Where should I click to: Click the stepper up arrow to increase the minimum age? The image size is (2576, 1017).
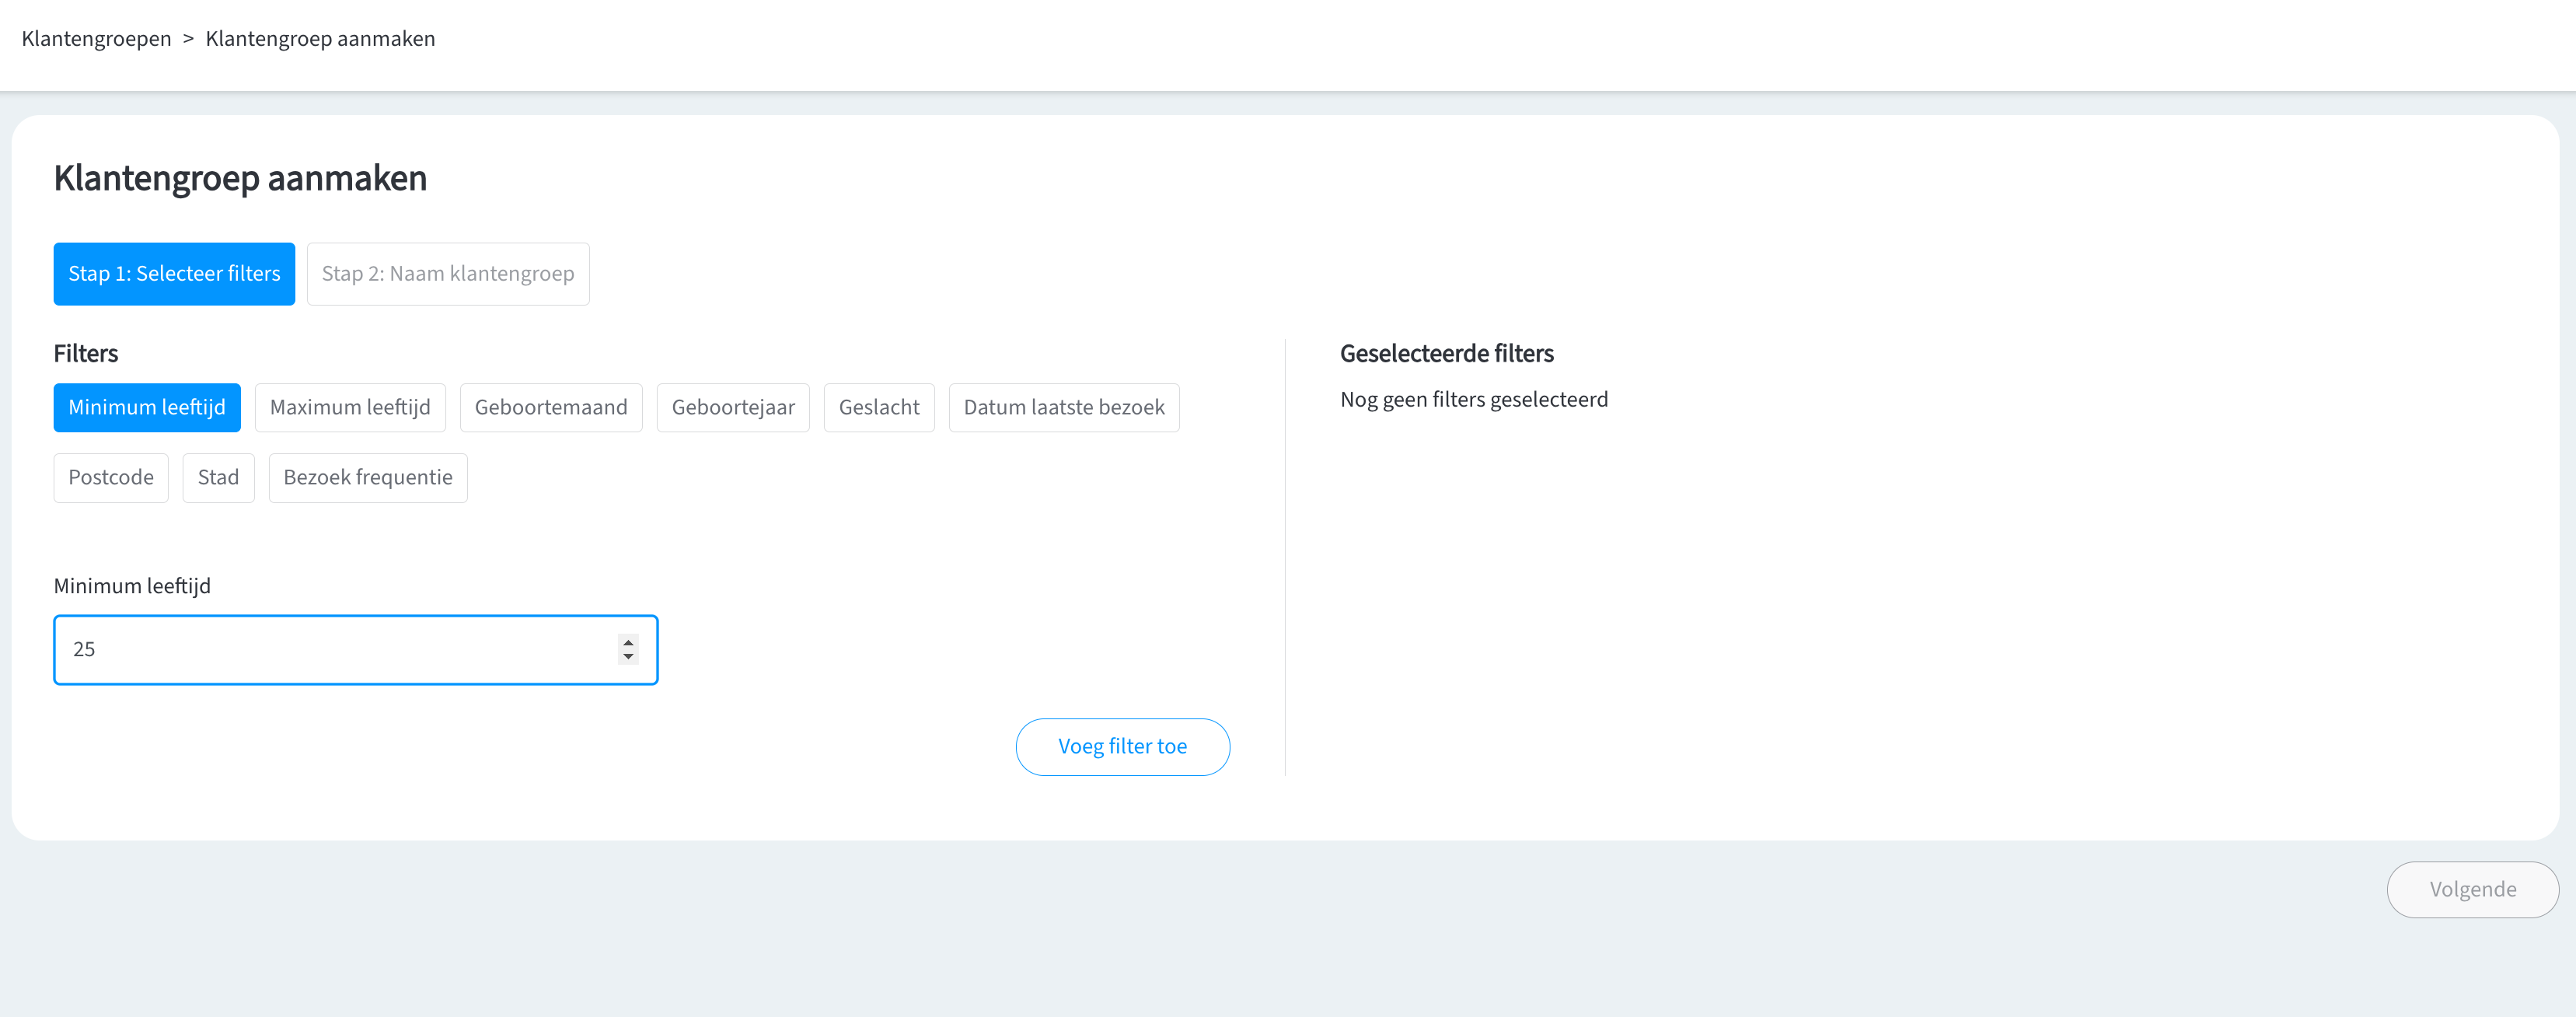(628, 642)
